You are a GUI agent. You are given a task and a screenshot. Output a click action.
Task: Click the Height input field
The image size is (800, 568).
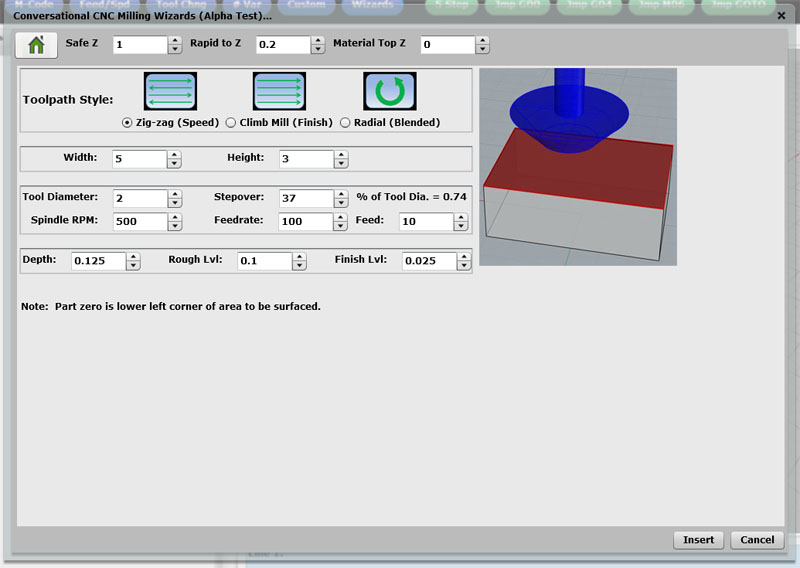click(307, 159)
